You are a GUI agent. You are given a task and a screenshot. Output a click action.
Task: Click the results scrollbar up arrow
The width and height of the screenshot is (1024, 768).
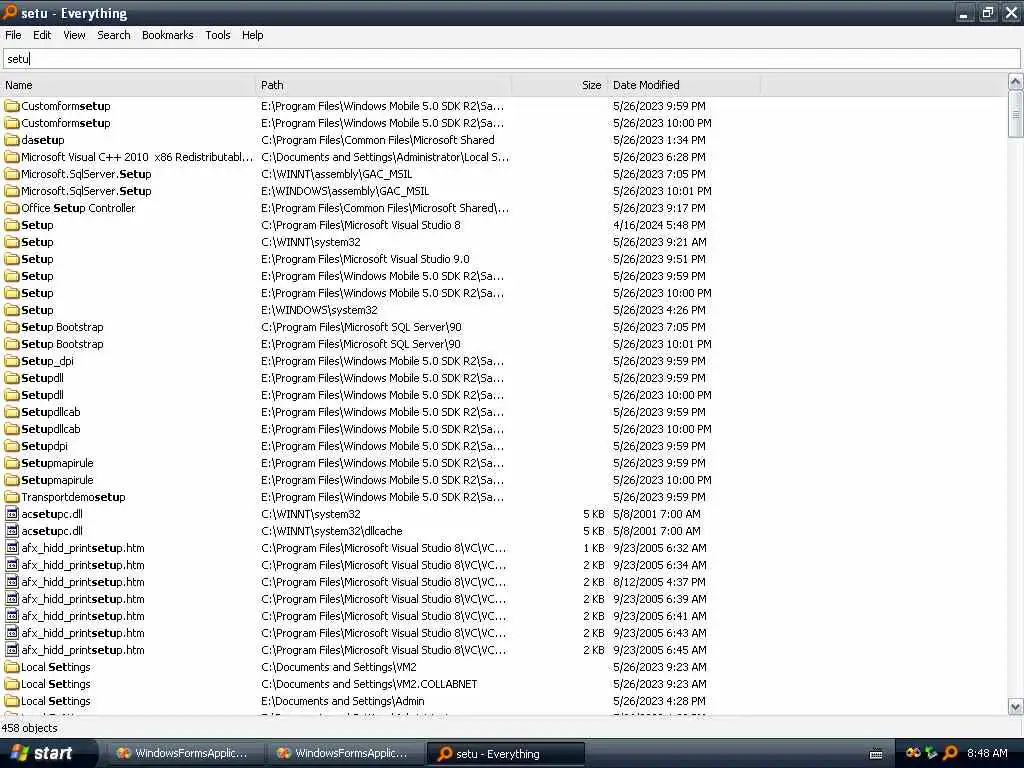(1015, 82)
